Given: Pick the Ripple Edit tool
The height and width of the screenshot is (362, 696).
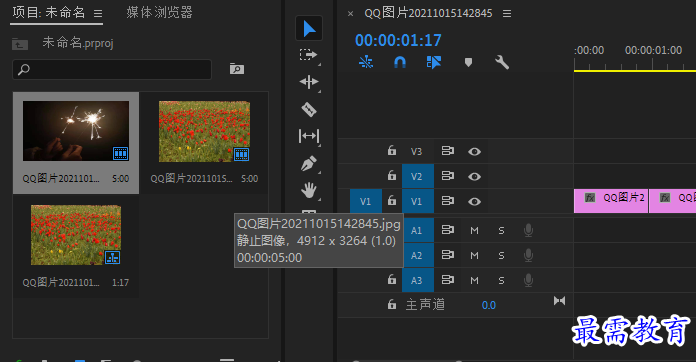Looking at the screenshot, I should click(309, 82).
